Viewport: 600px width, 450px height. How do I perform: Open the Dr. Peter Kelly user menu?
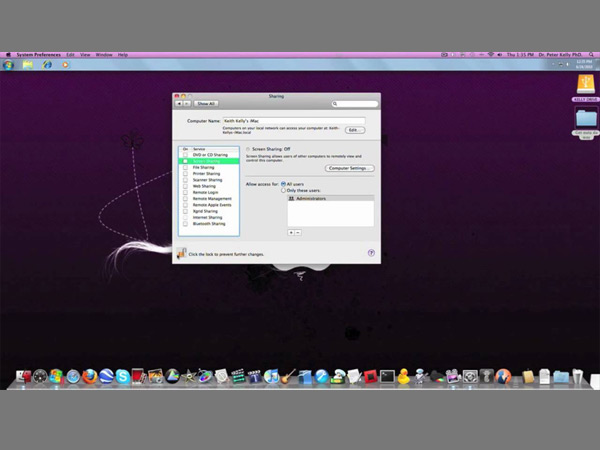pos(560,55)
